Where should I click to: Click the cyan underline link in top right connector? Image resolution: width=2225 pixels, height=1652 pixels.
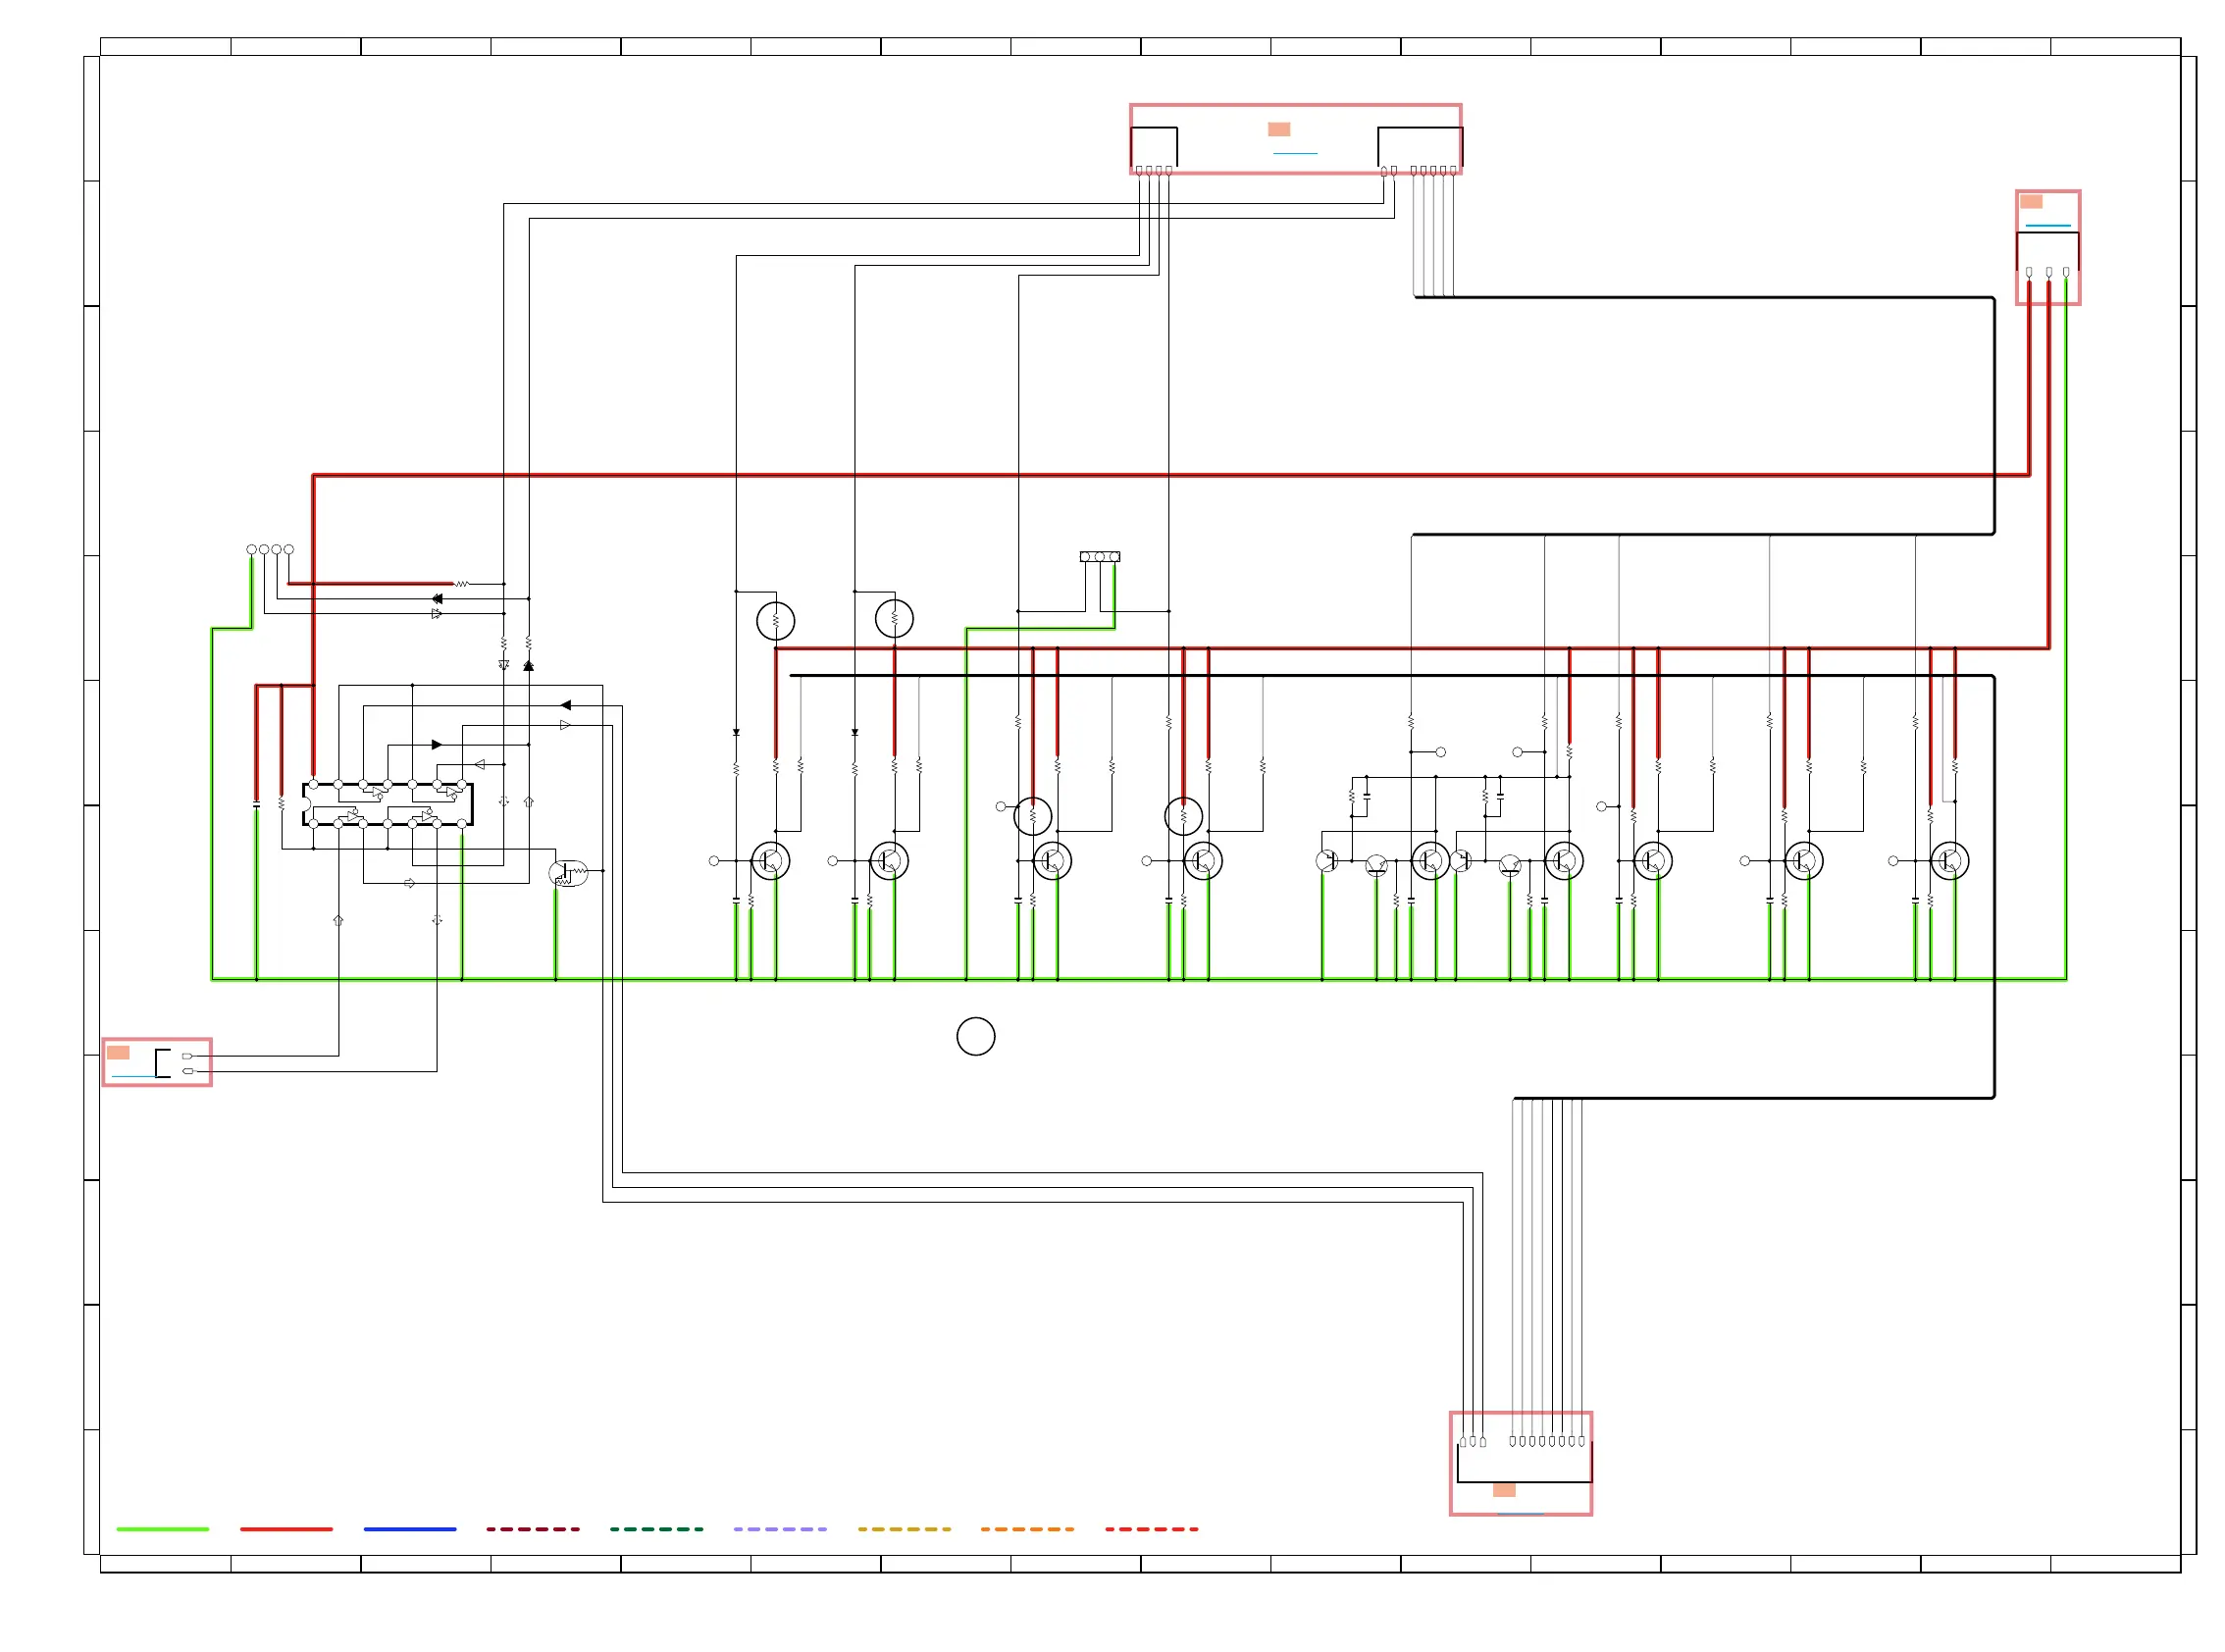point(2047,226)
